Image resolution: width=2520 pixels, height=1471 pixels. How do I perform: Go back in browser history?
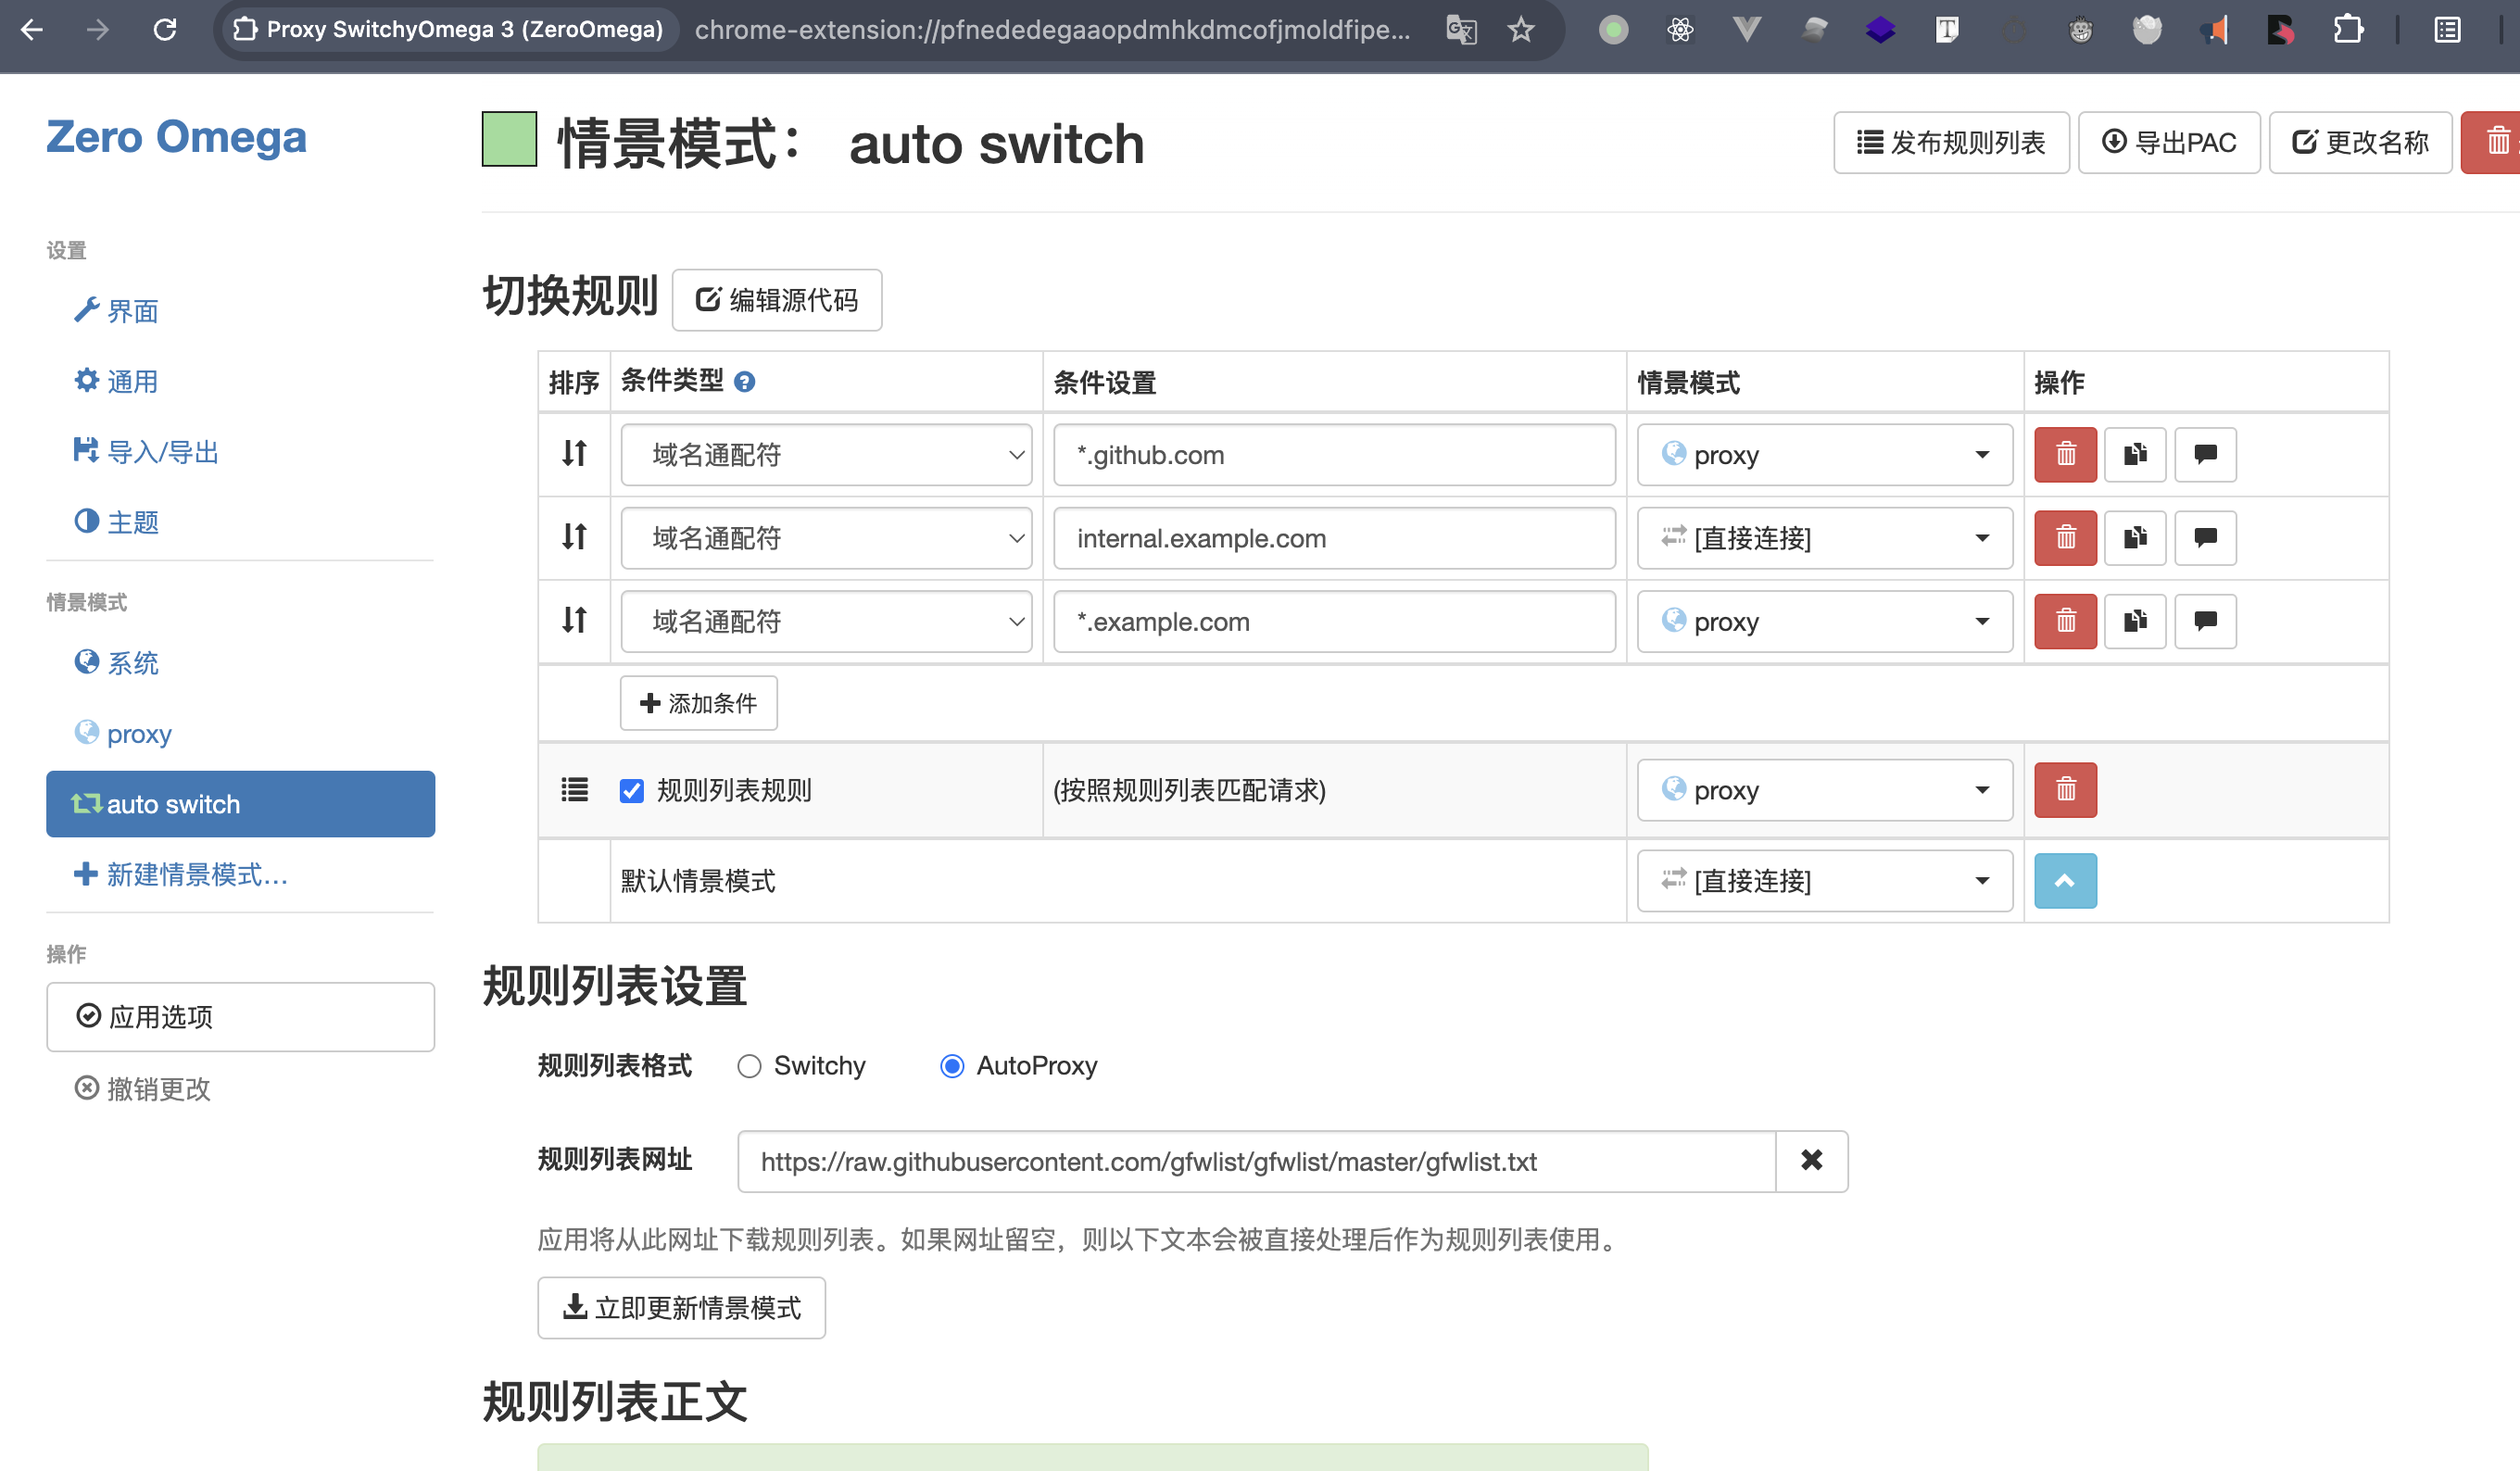pyautogui.click(x=32, y=30)
